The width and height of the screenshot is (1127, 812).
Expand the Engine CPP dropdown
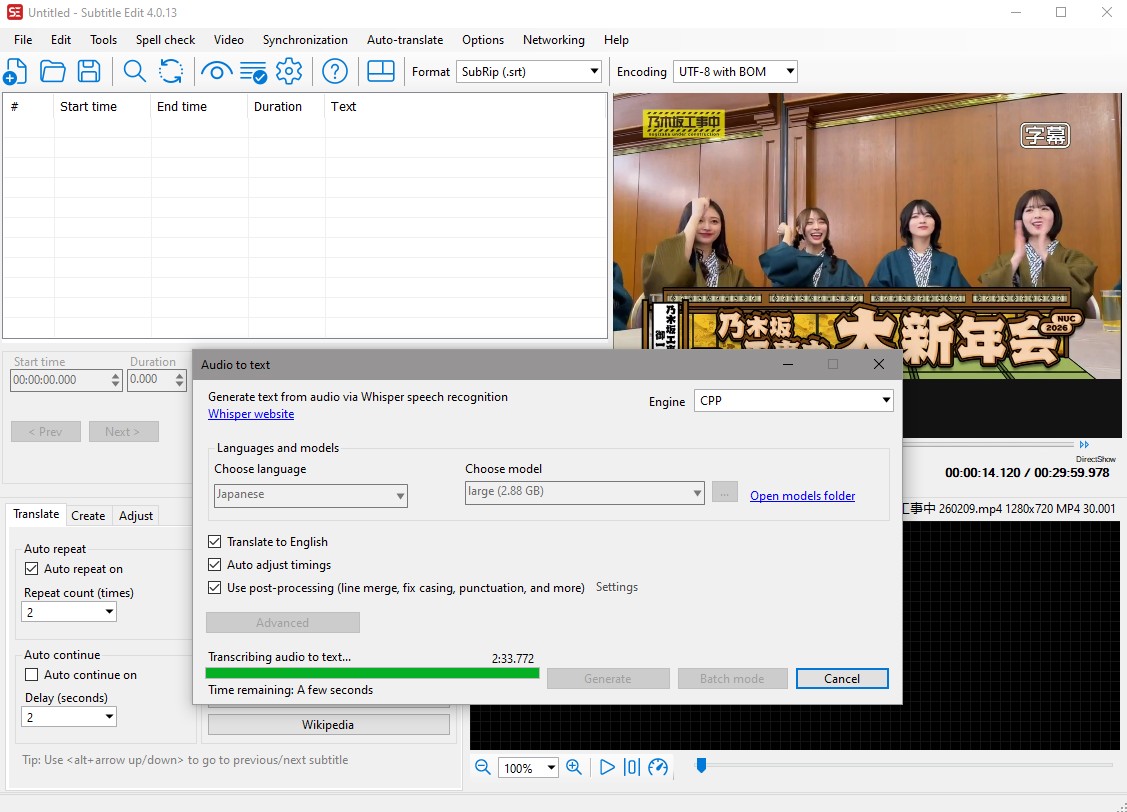pyautogui.click(x=793, y=401)
